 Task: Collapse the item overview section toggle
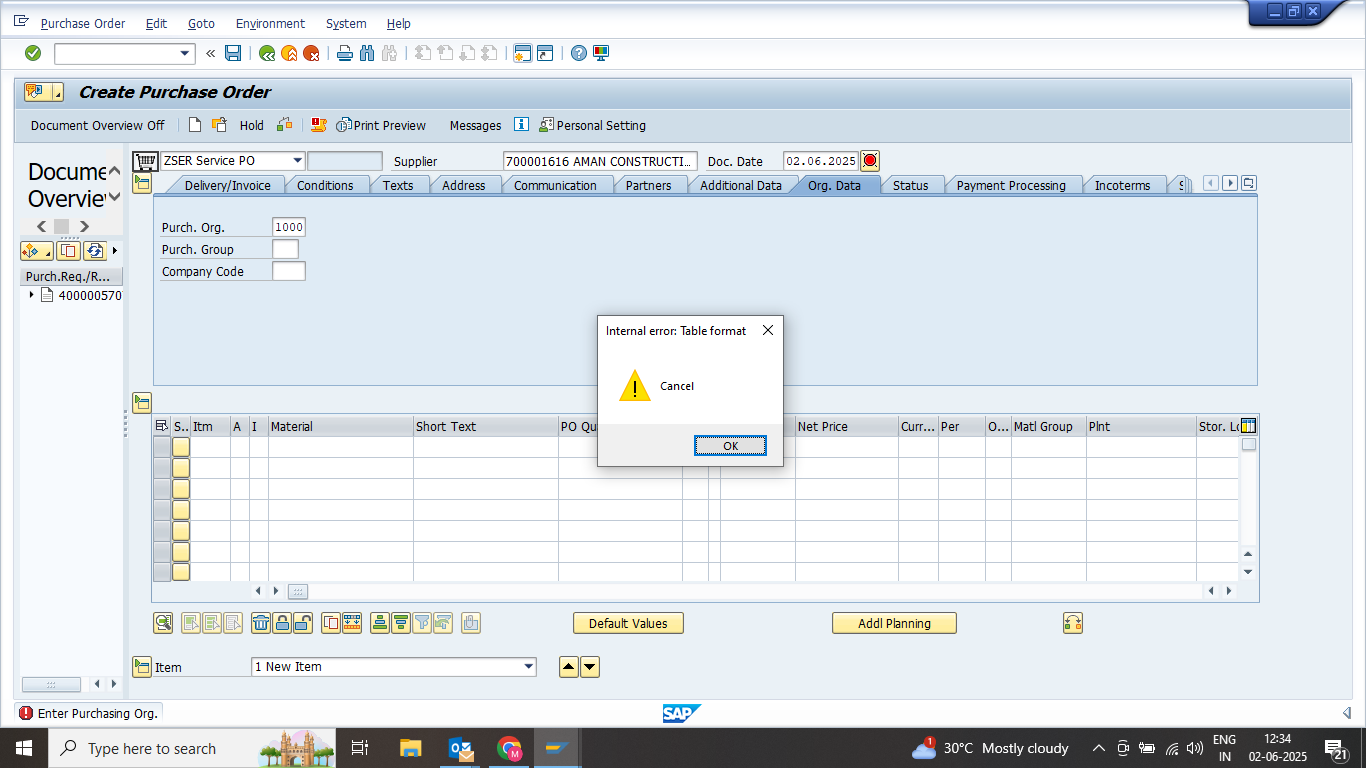[x=142, y=403]
